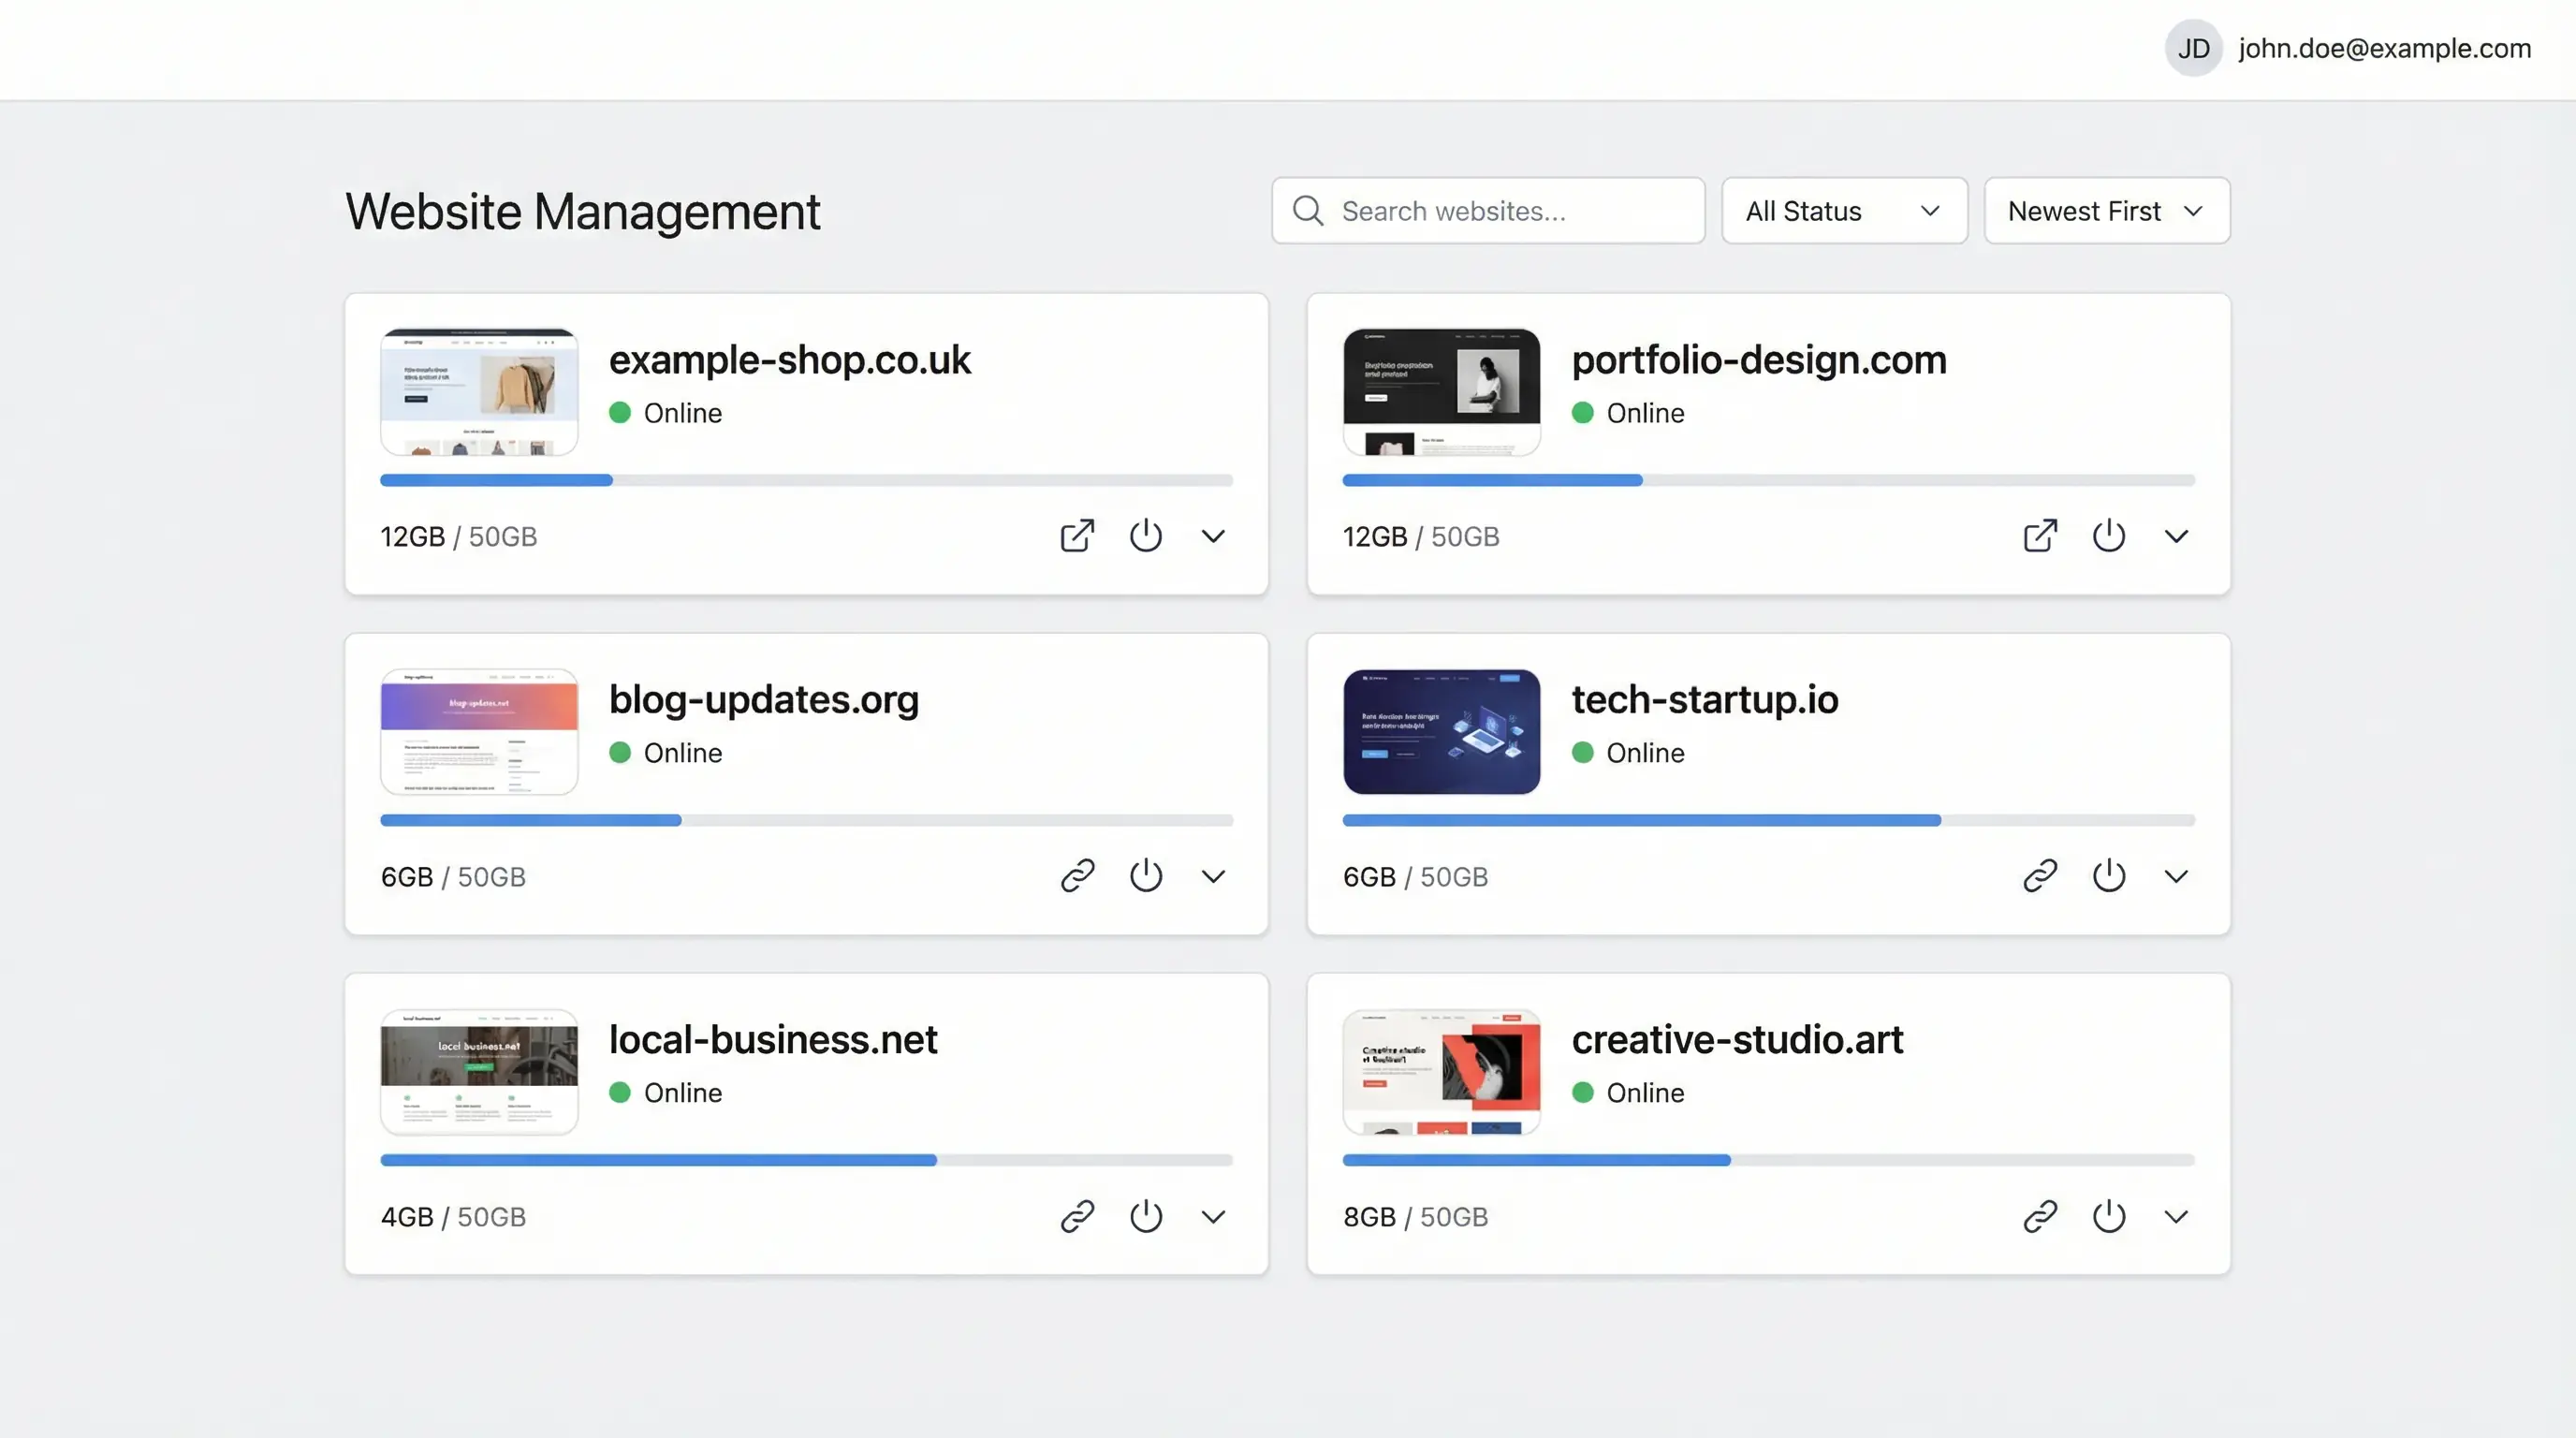2576x1438 pixels.
Task: Click local-business.net storage usage bar
Action: point(806,1161)
